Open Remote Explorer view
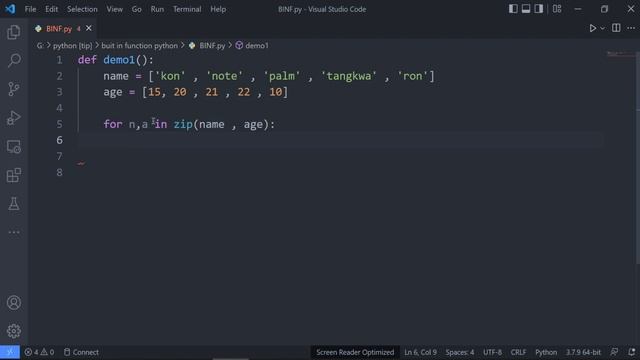 click(13, 147)
